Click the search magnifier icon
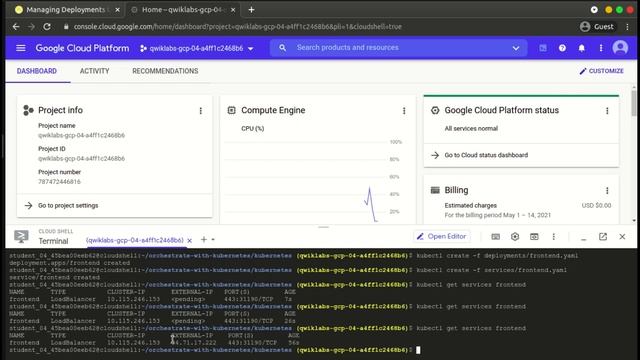Image resolution: width=640 pixels, height=360 pixels. [x=282, y=48]
